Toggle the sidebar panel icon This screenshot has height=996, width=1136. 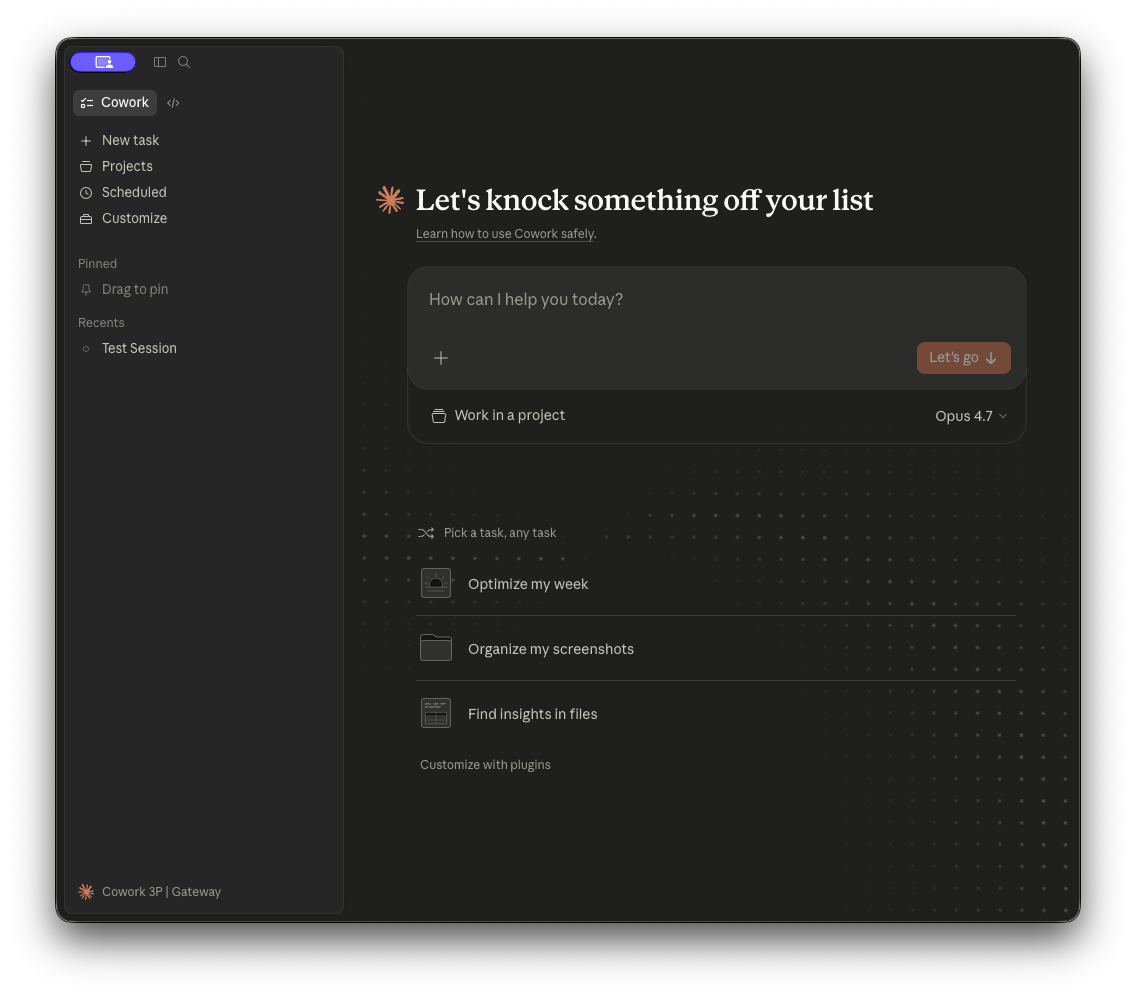coord(160,62)
